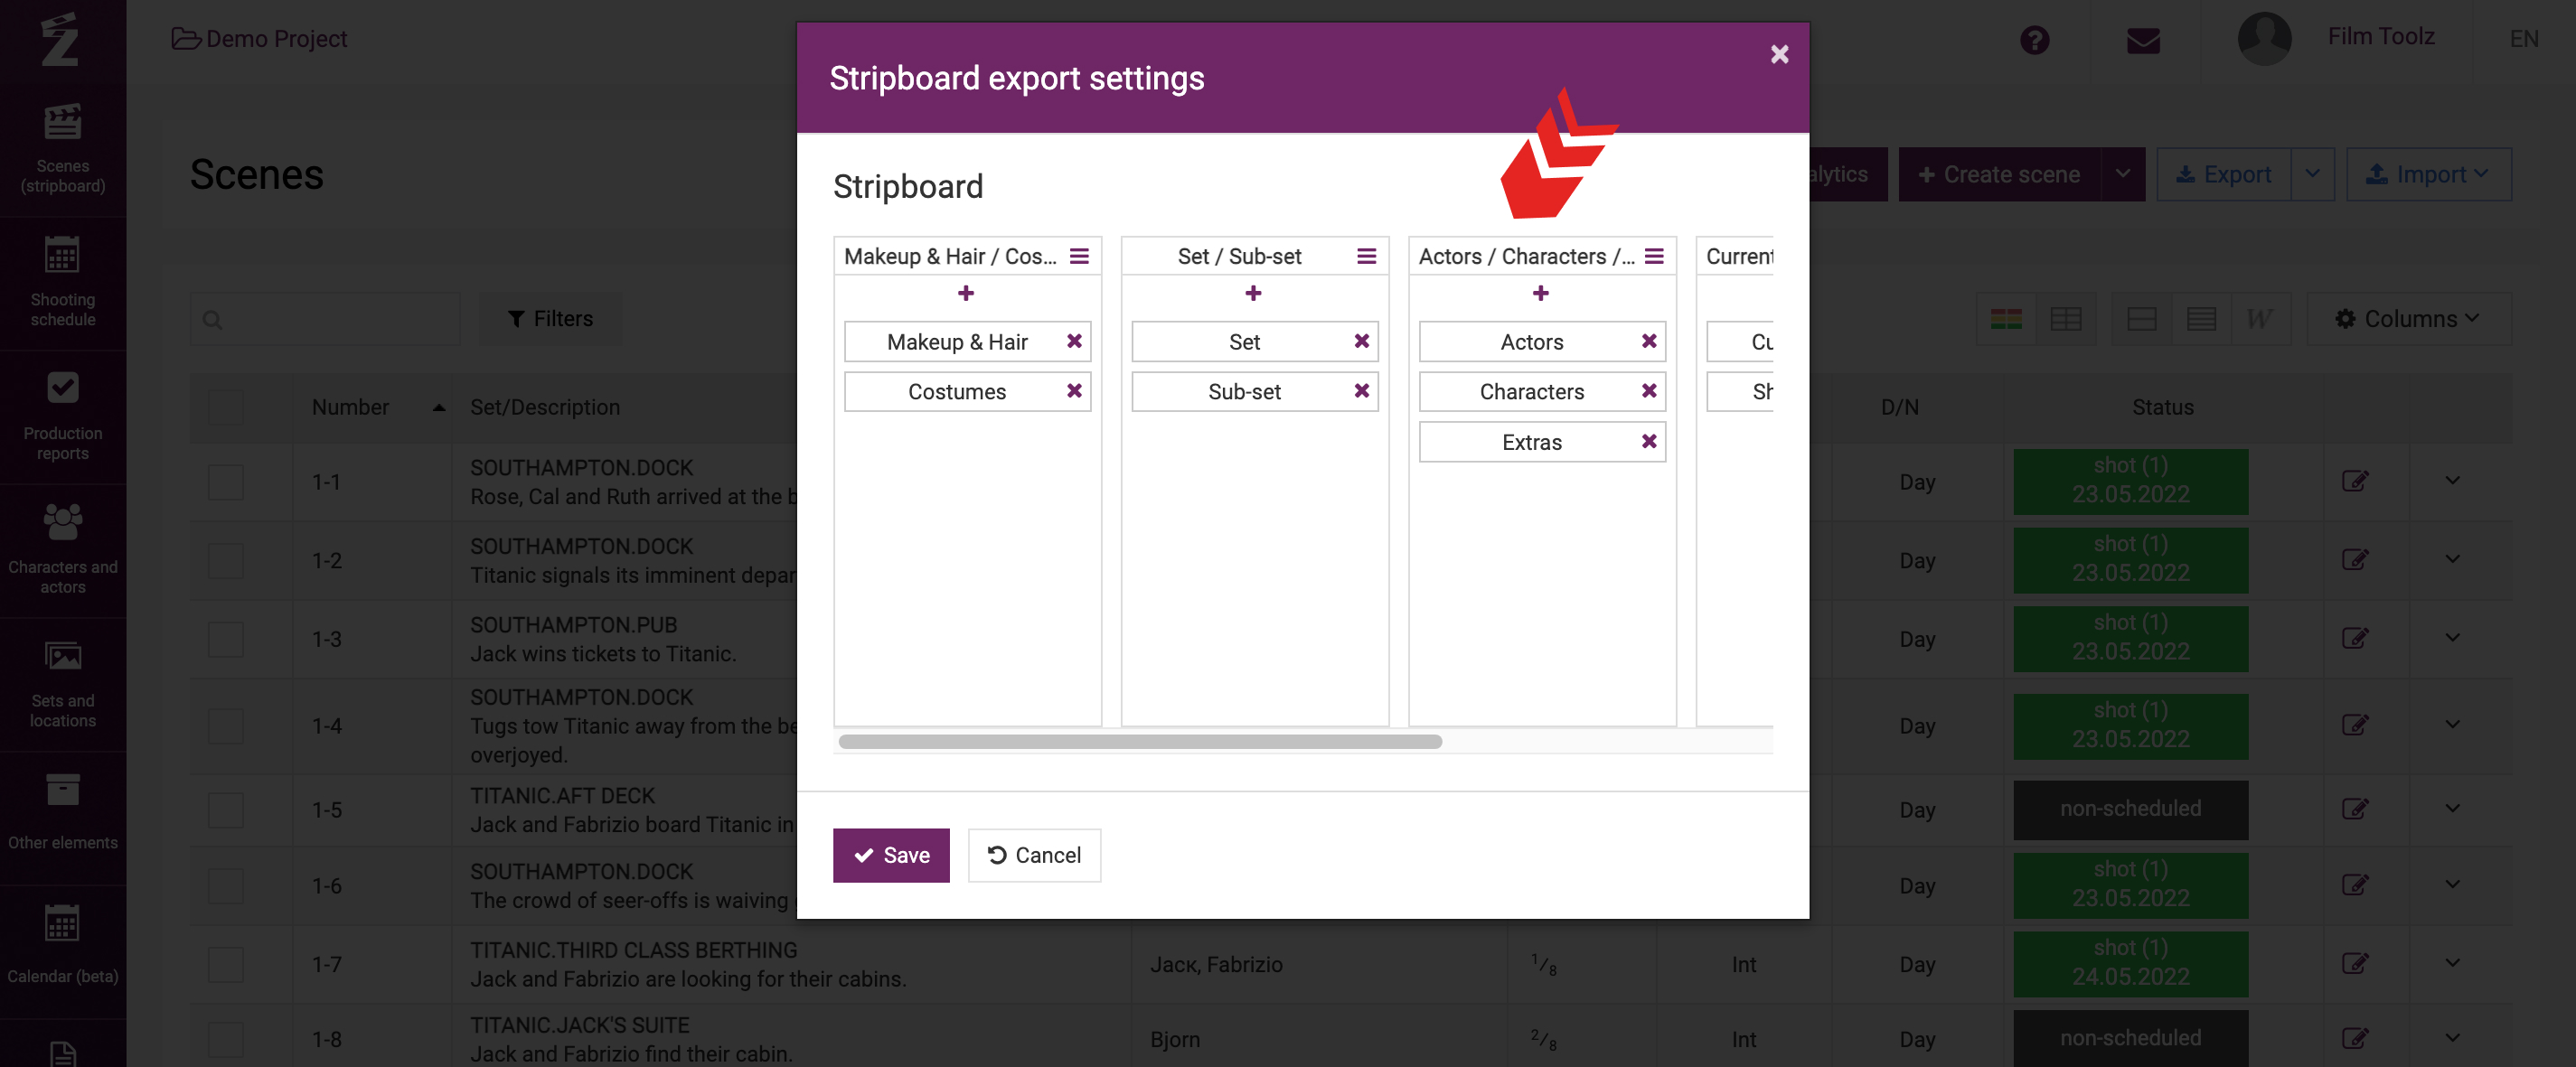Open the help question mark icon
The image size is (2576, 1067).
(2034, 40)
